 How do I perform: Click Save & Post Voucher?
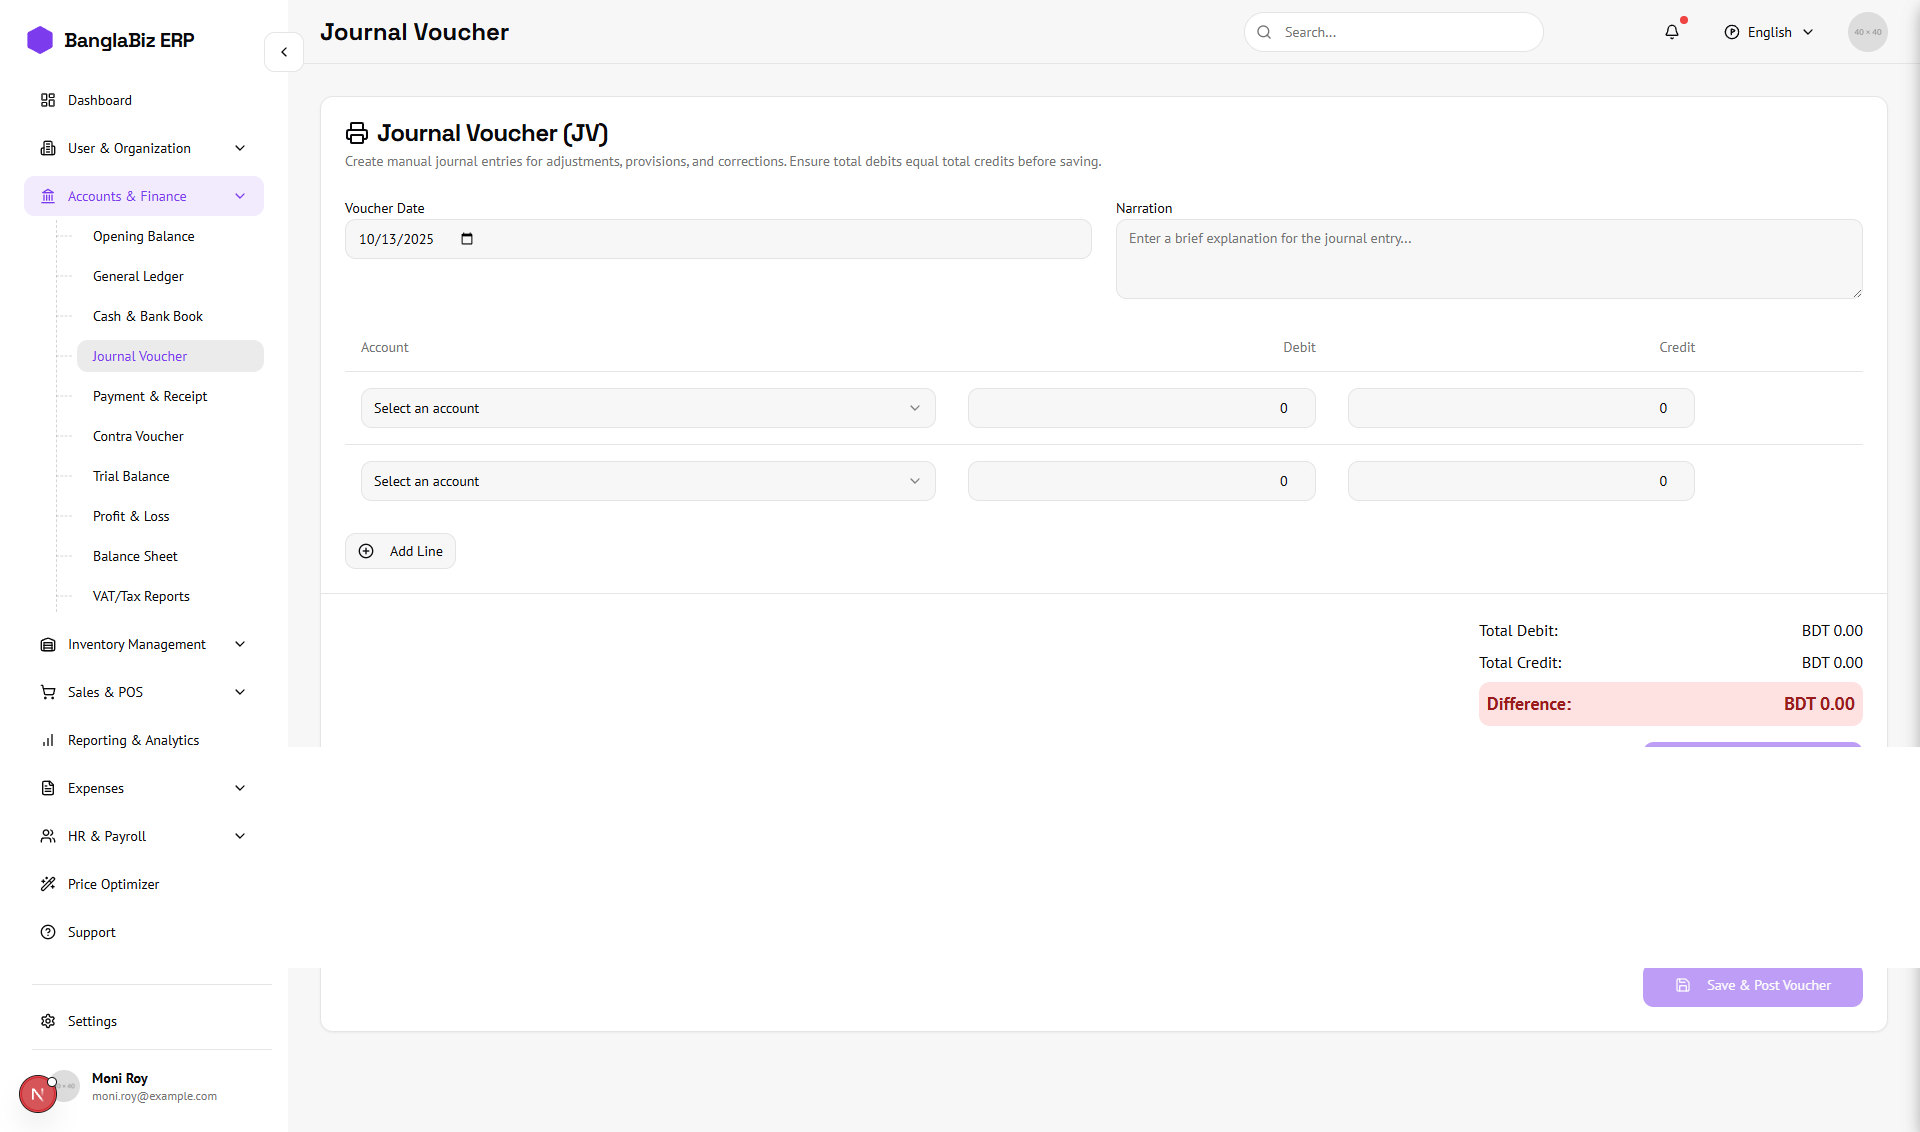[x=1752, y=986]
